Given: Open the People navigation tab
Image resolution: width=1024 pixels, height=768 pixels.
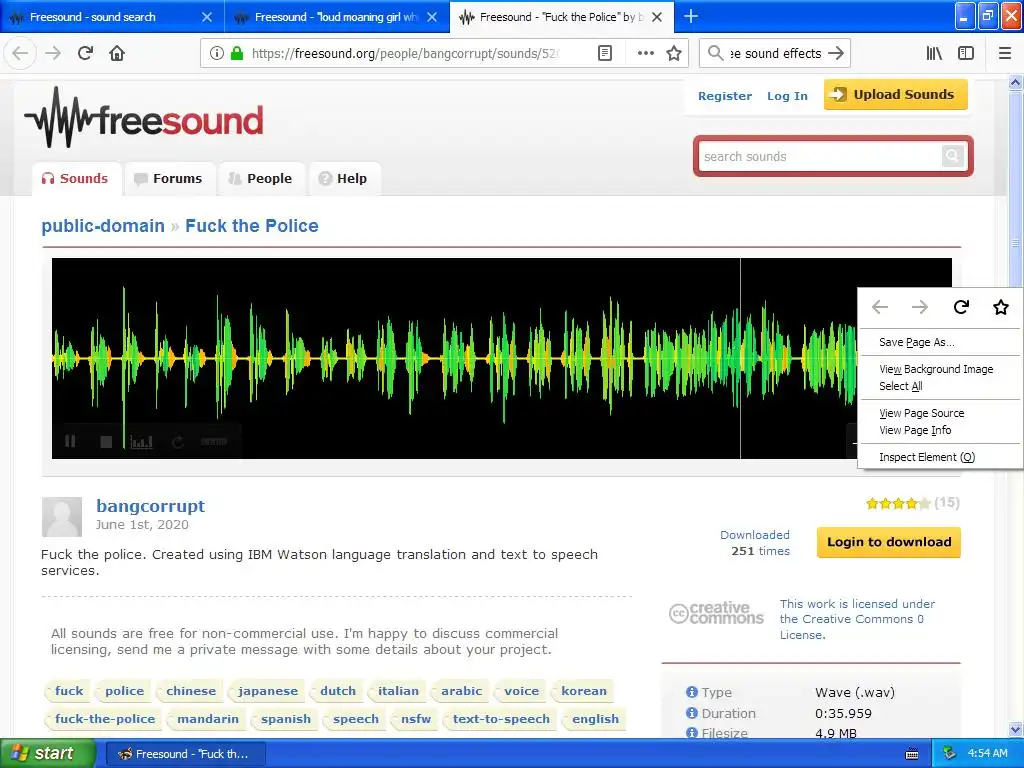Looking at the screenshot, I should pos(261,178).
